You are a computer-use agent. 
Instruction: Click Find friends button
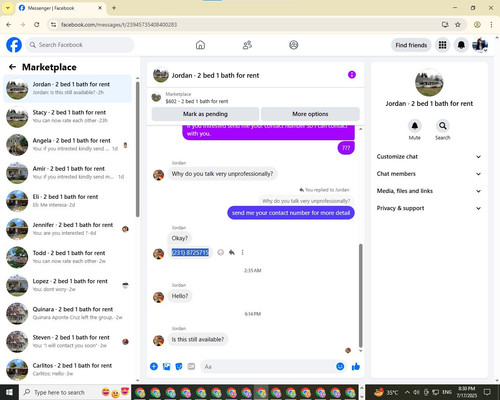tap(411, 45)
